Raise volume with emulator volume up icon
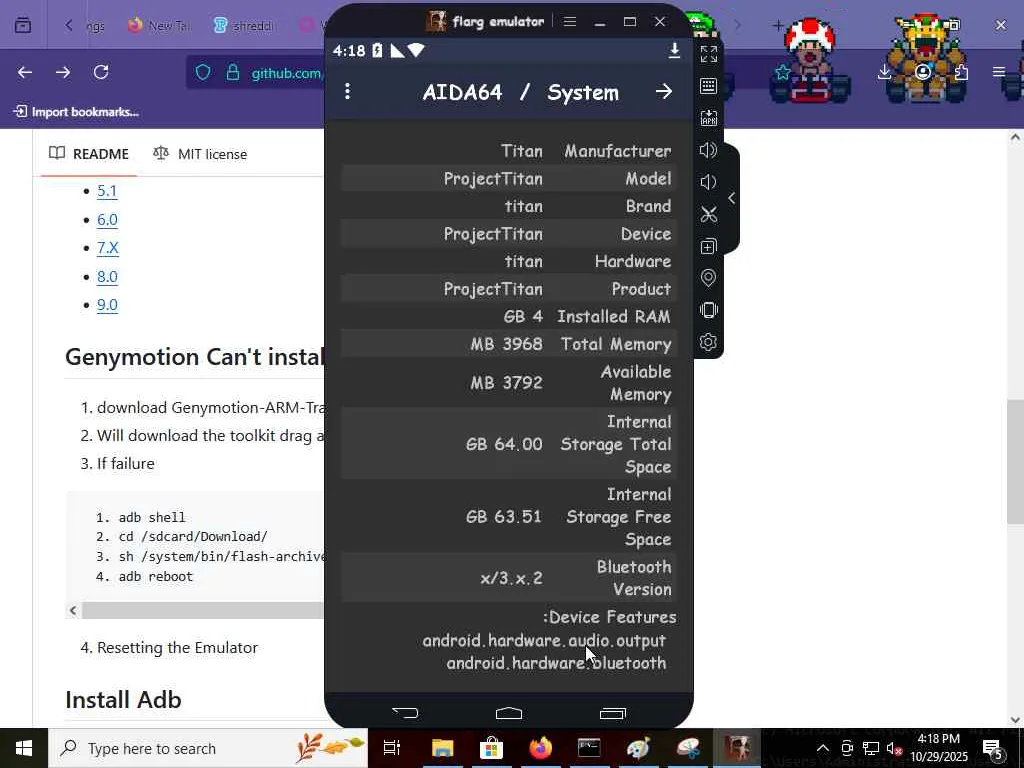The width and height of the screenshot is (1024, 768). click(709, 150)
